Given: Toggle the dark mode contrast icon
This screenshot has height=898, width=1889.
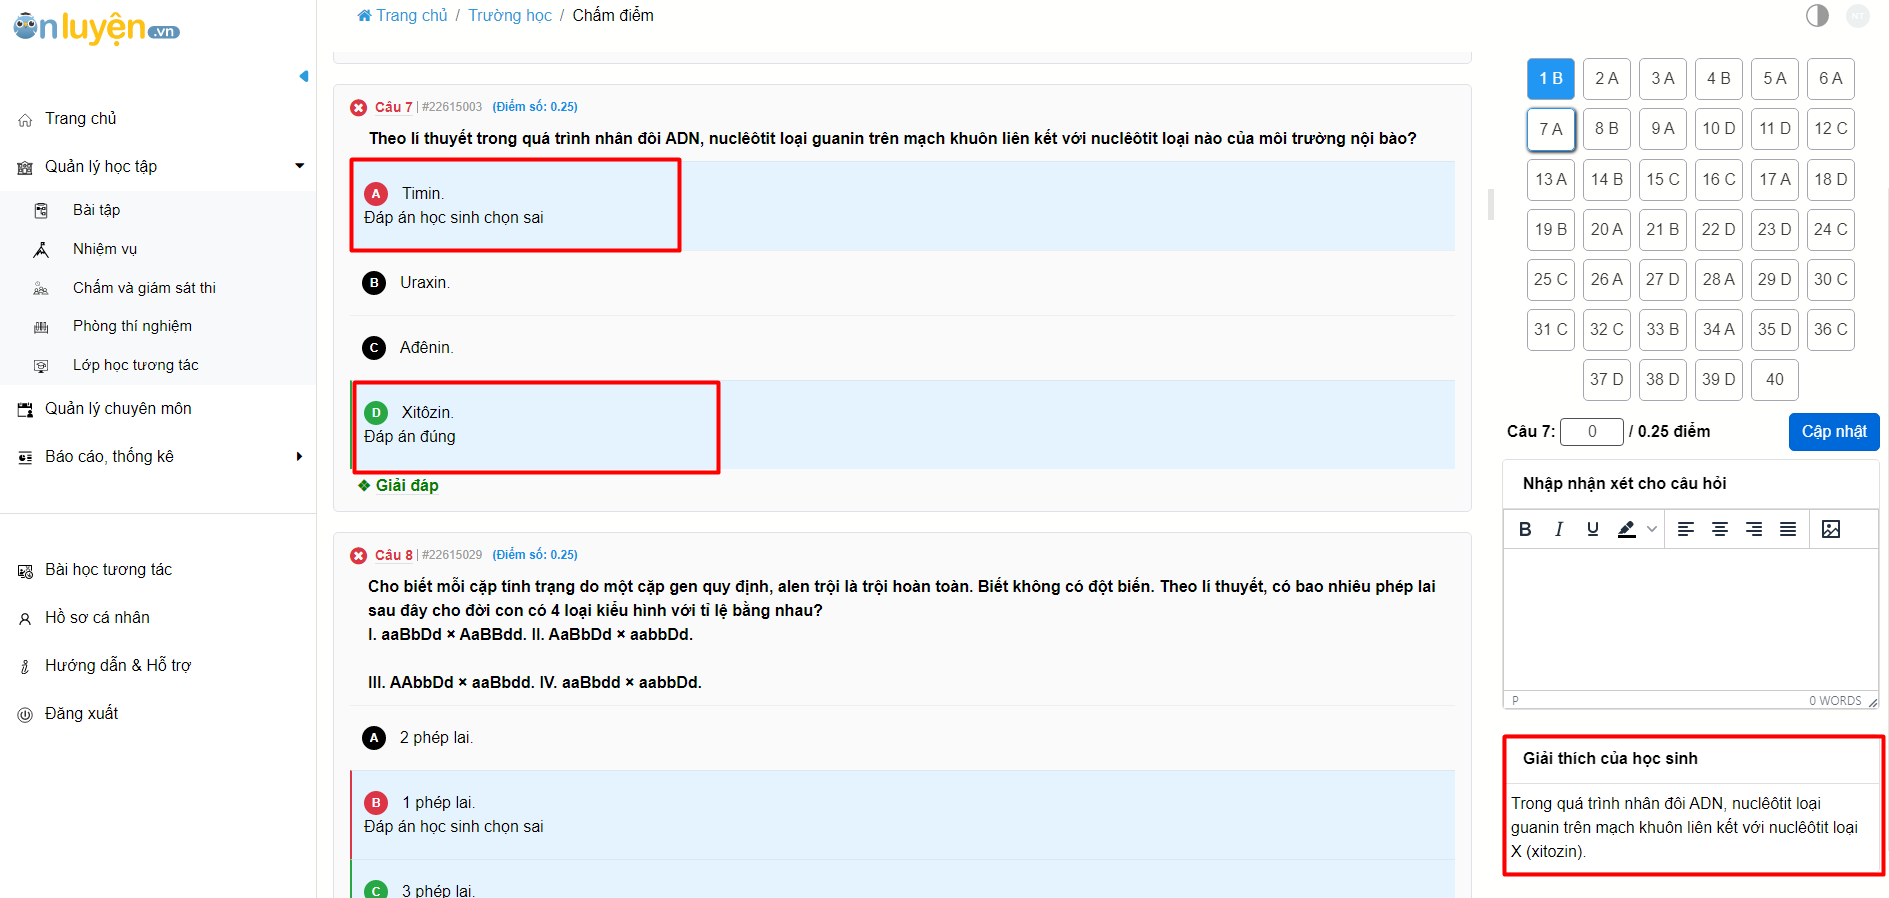Looking at the screenshot, I should tap(1817, 15).
